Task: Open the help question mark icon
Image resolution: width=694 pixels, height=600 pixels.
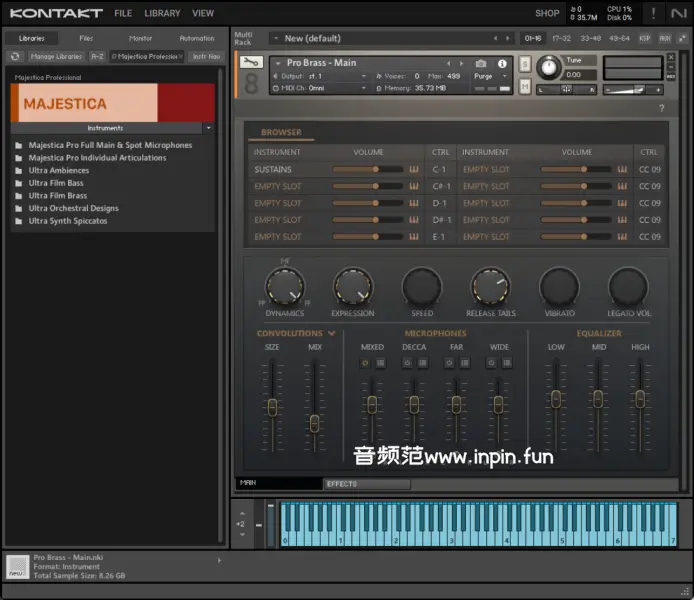Action: coord(661,107)
